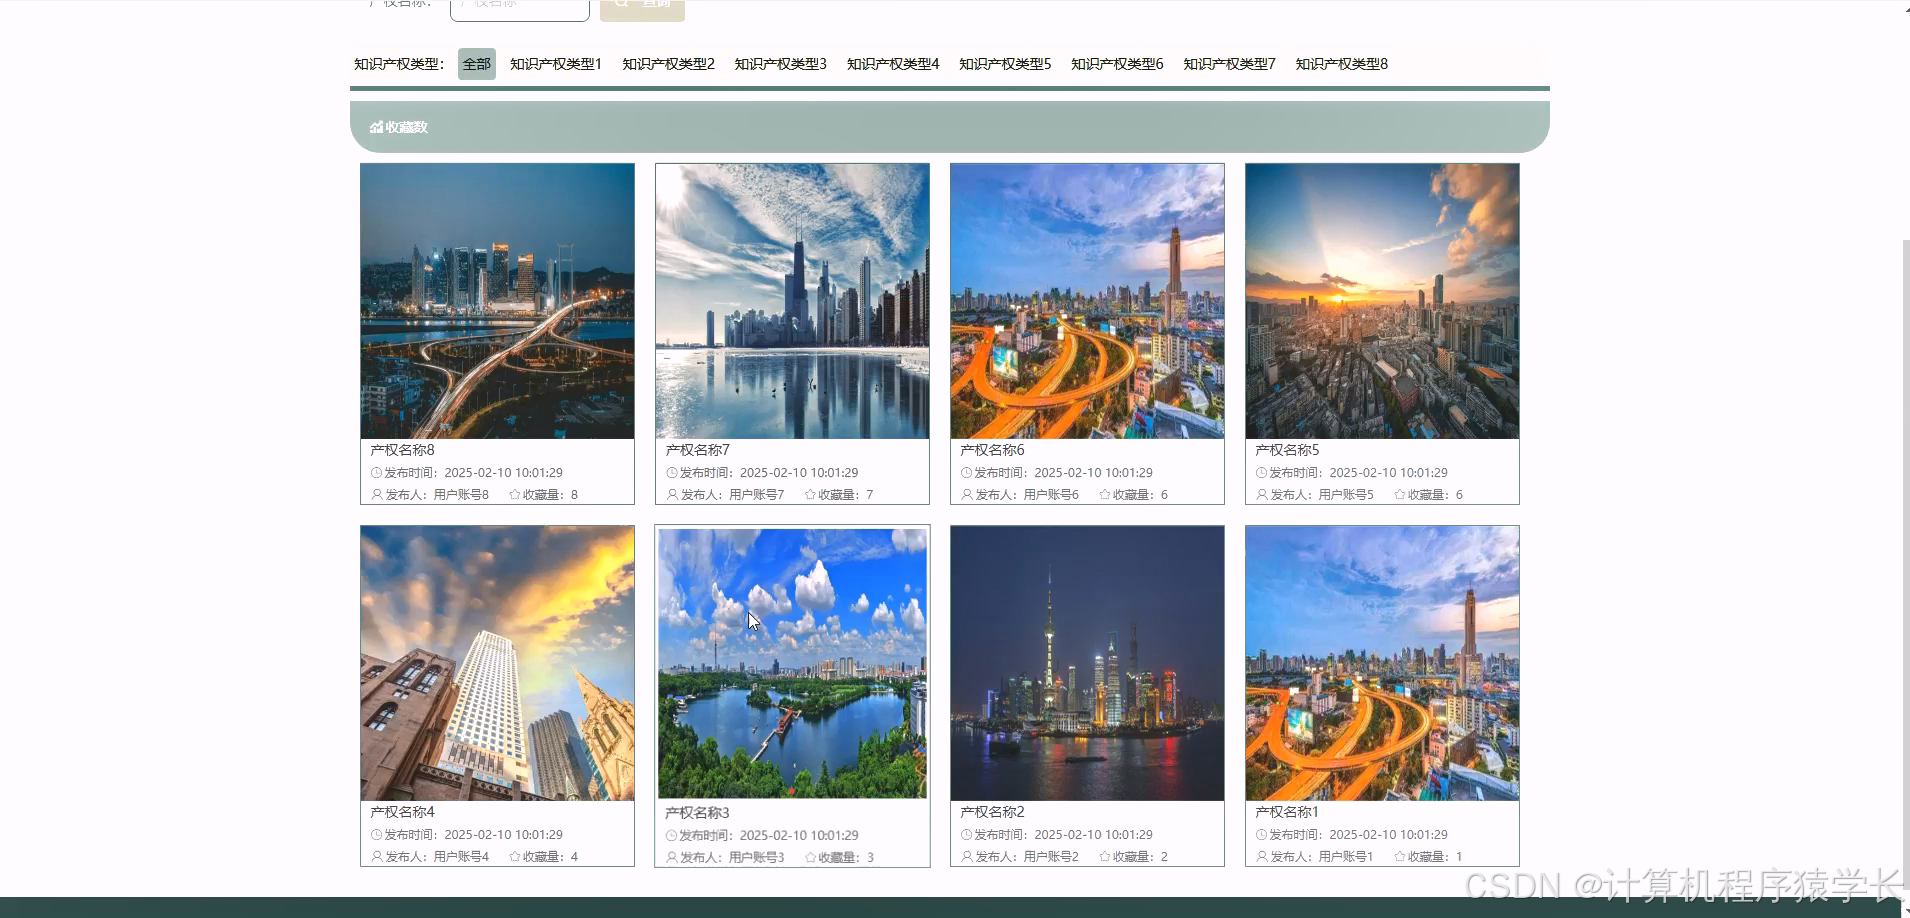Image resolution: width=1910 pixels, height=918 pixels.
Task: Open the 产权名称1 highway thumbnail
Action: [x=1382, y=663]
